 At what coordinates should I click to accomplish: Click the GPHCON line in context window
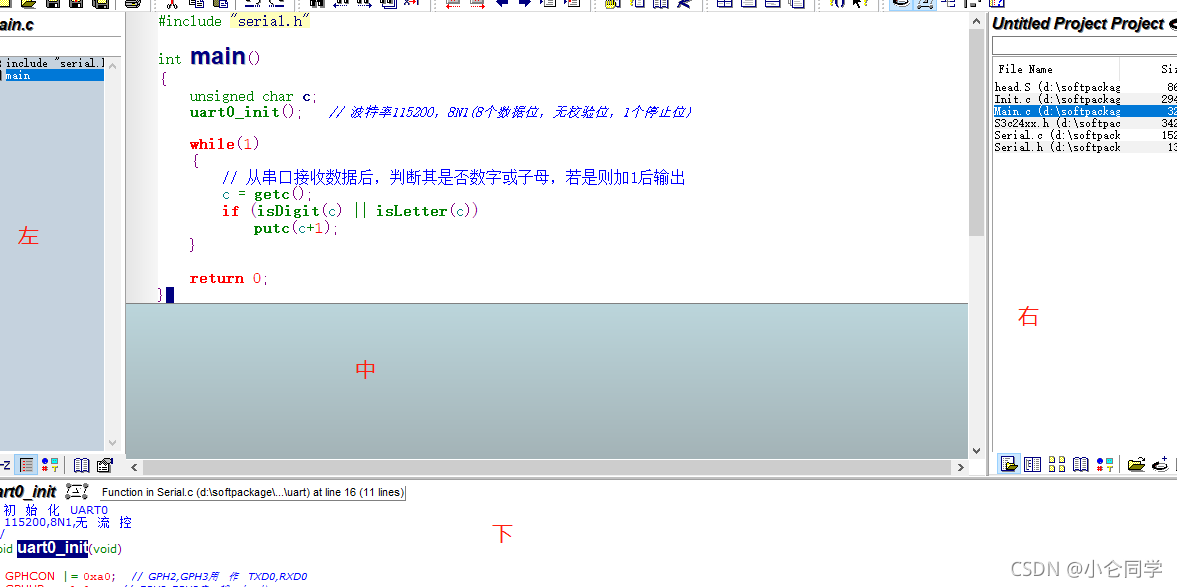(156, 576)
